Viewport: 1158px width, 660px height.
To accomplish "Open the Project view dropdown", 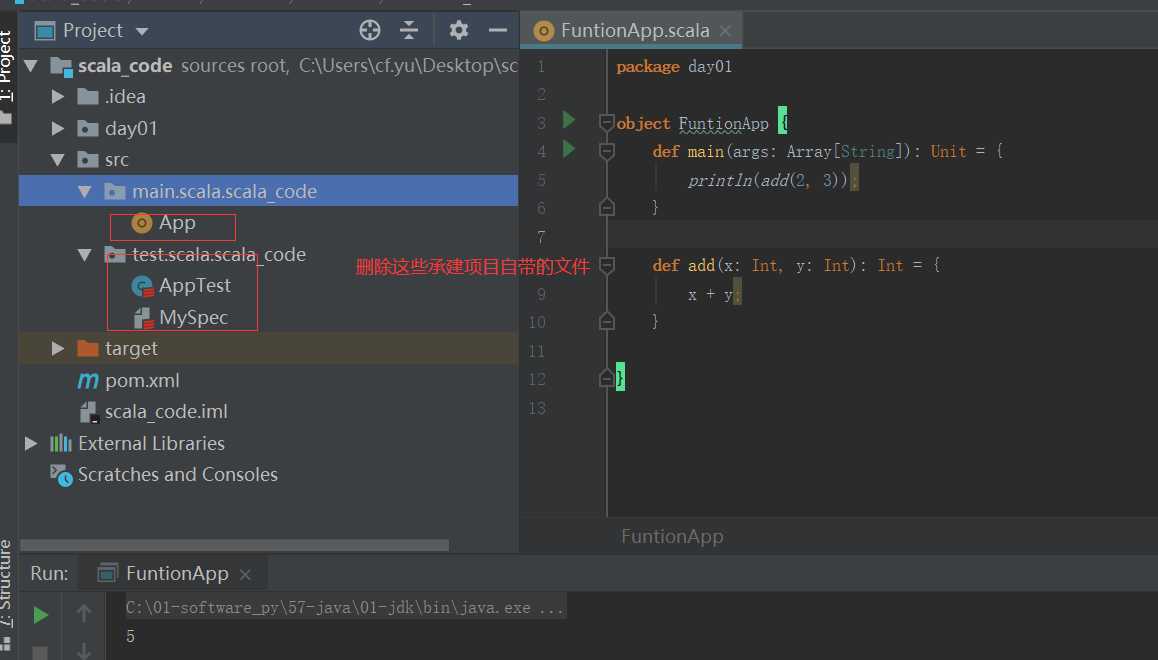I will click(x=142, y=31).
